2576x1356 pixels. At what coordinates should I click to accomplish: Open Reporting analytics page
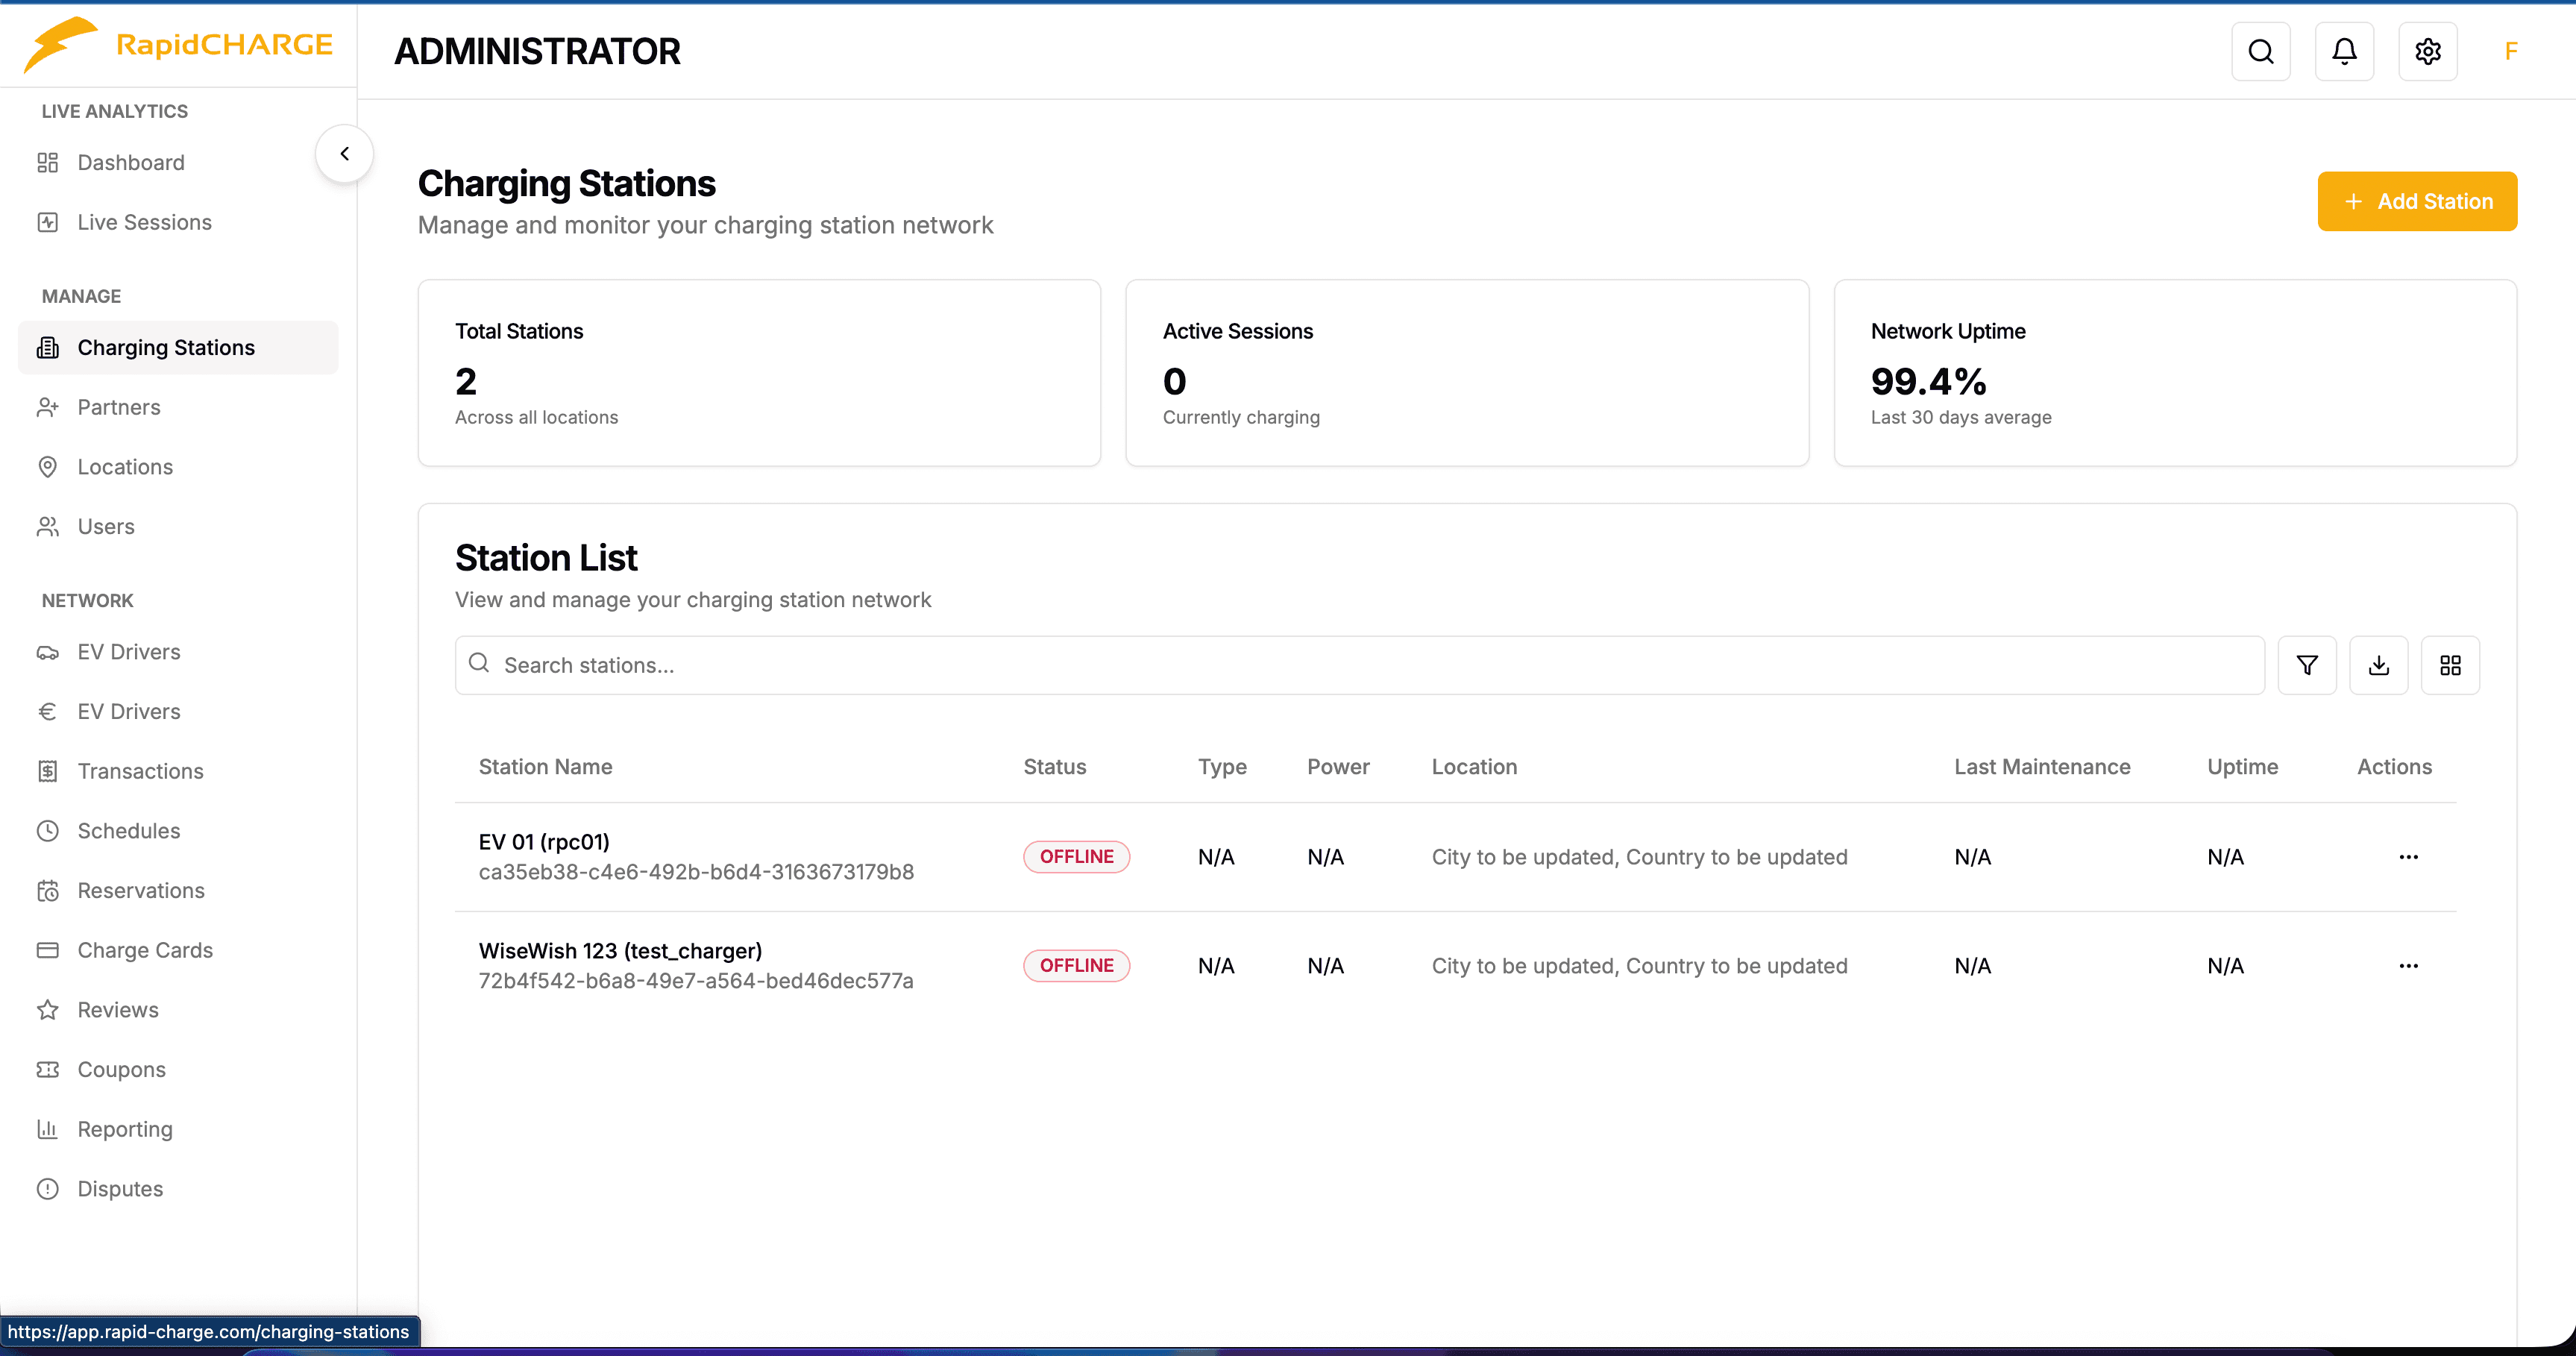coord(125,1128)
